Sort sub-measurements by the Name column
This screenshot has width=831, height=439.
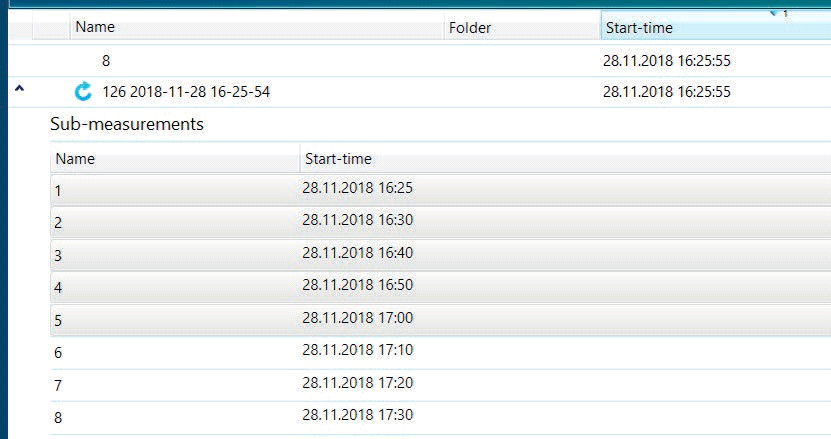[x=75, y=158]
